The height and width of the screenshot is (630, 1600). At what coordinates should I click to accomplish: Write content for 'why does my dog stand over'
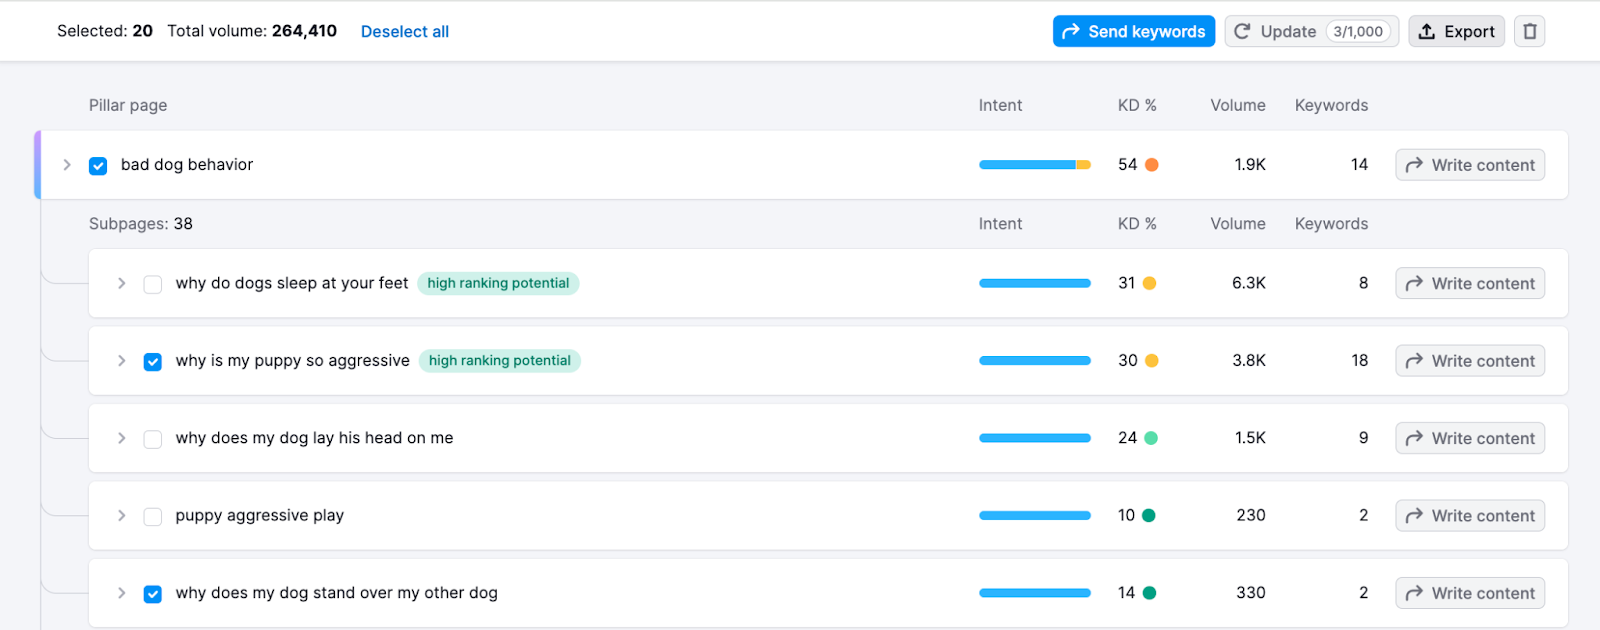tap(1469, 593)
